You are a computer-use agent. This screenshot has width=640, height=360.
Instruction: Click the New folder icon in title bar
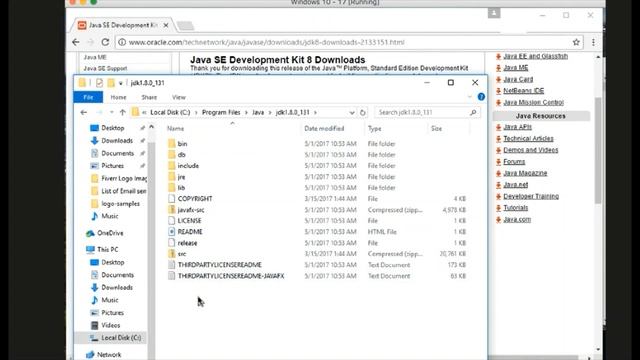(111, 83)
